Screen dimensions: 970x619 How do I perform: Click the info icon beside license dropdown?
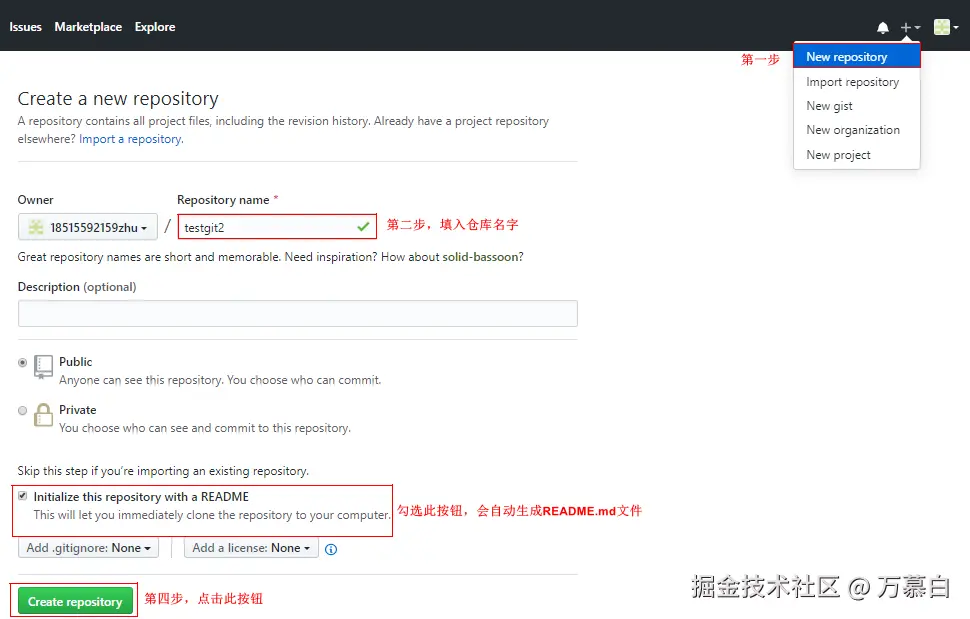pos(331,549)
